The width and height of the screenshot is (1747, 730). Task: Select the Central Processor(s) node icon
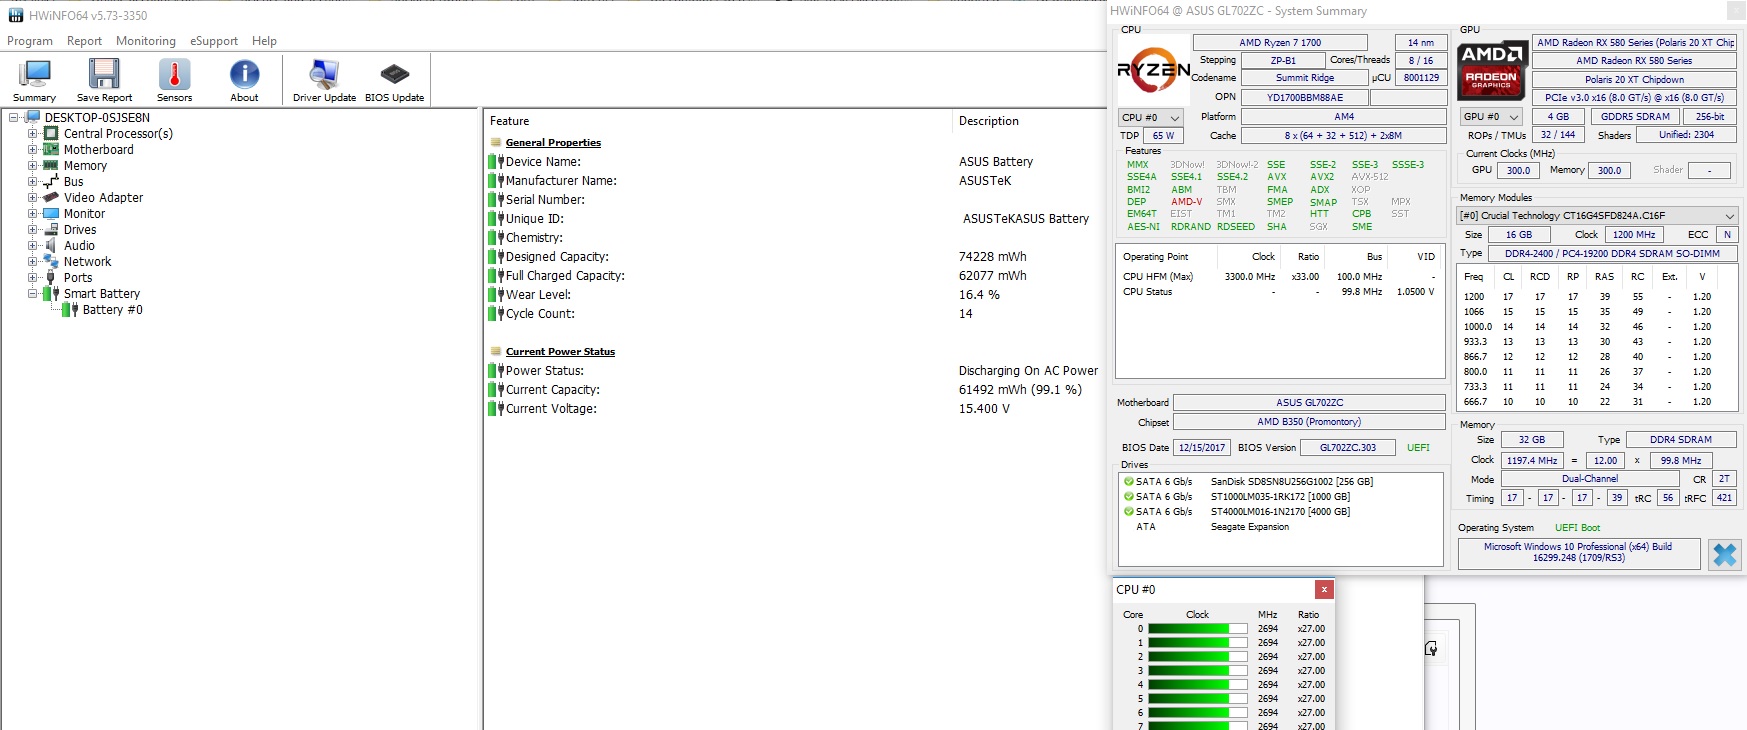51,133
